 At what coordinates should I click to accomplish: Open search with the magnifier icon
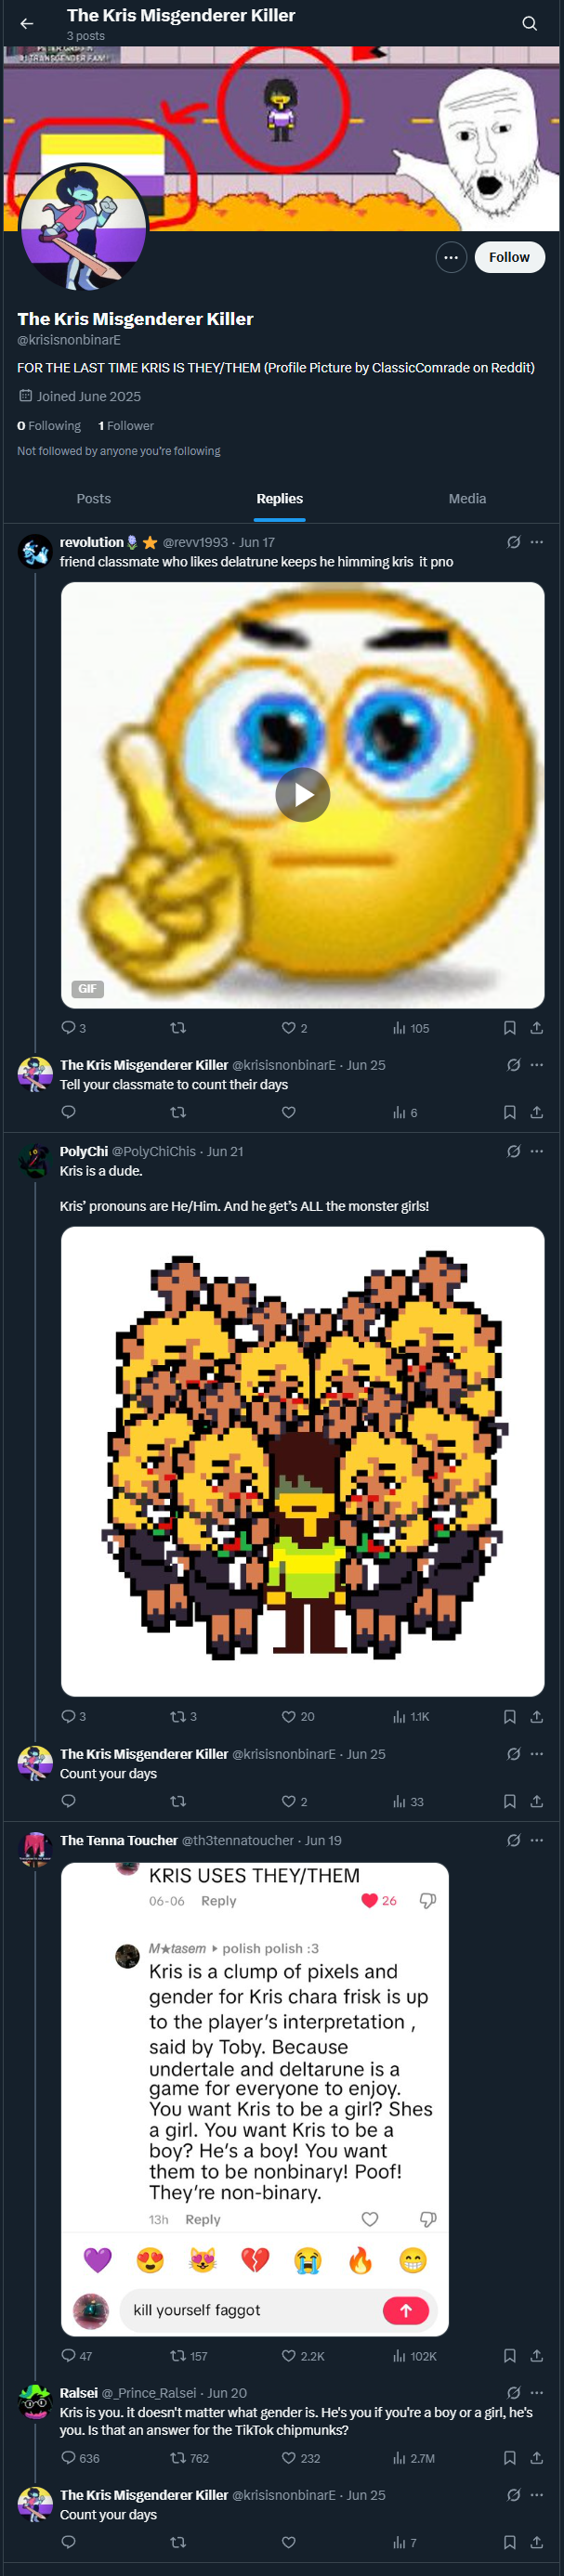pos(530,24)
